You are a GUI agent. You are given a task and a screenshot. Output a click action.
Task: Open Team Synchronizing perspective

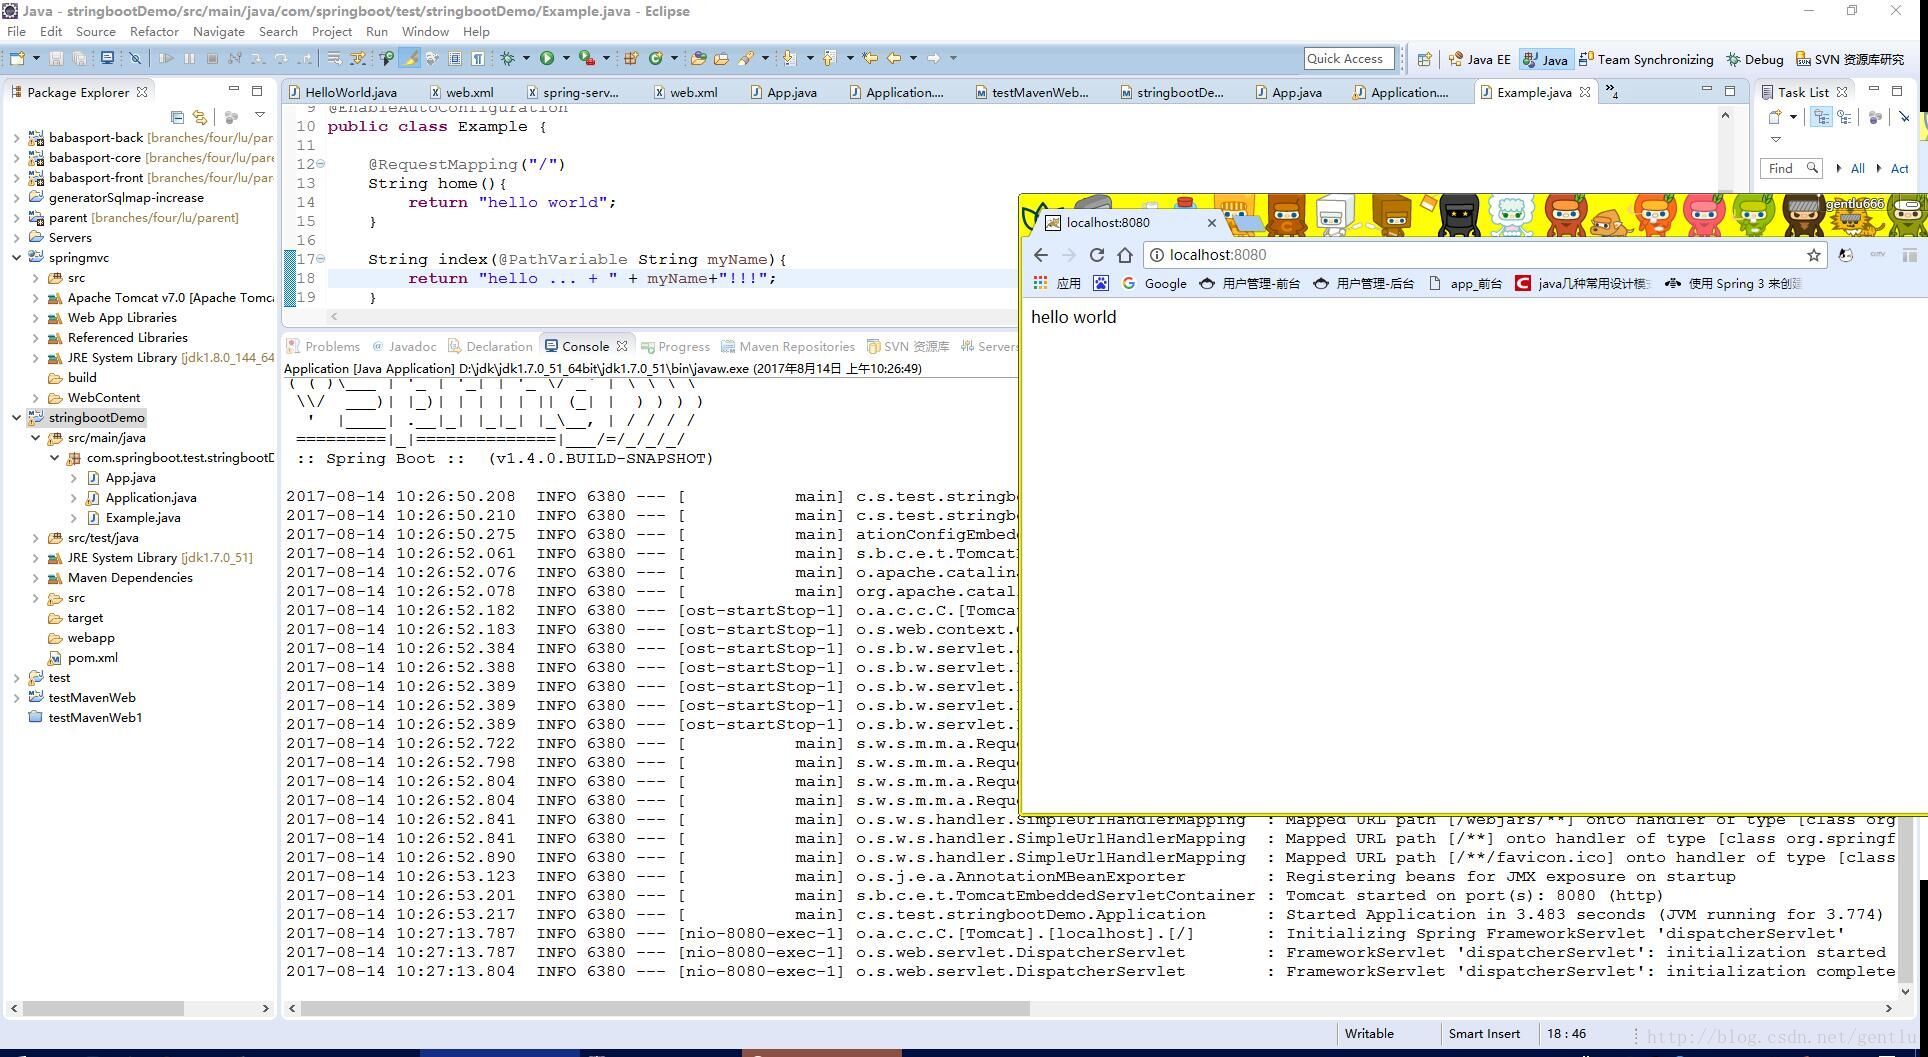point(1646,59)
